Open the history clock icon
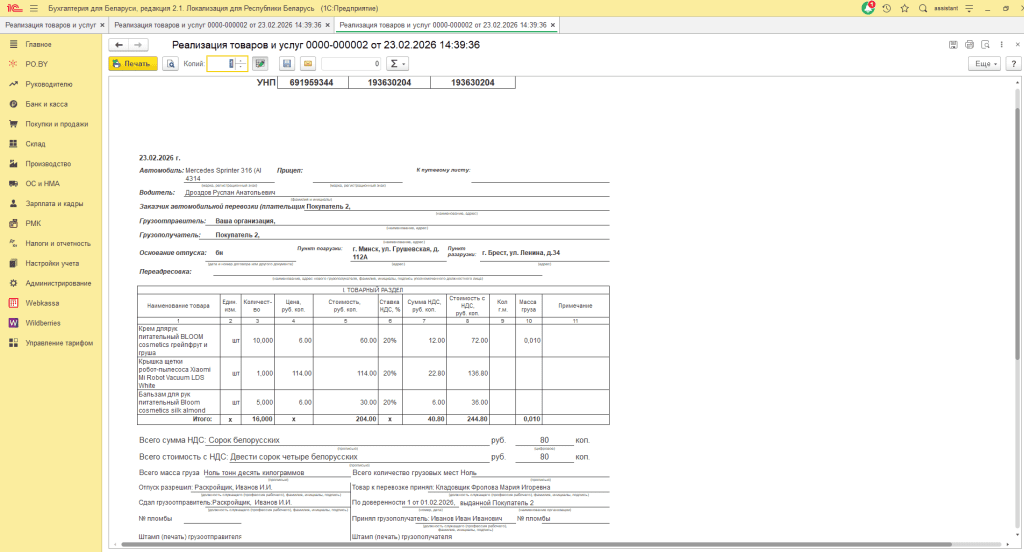Image resolution: width=1024 pixels, height=552 pixels. pyautogui.click(x=886, y=8)
